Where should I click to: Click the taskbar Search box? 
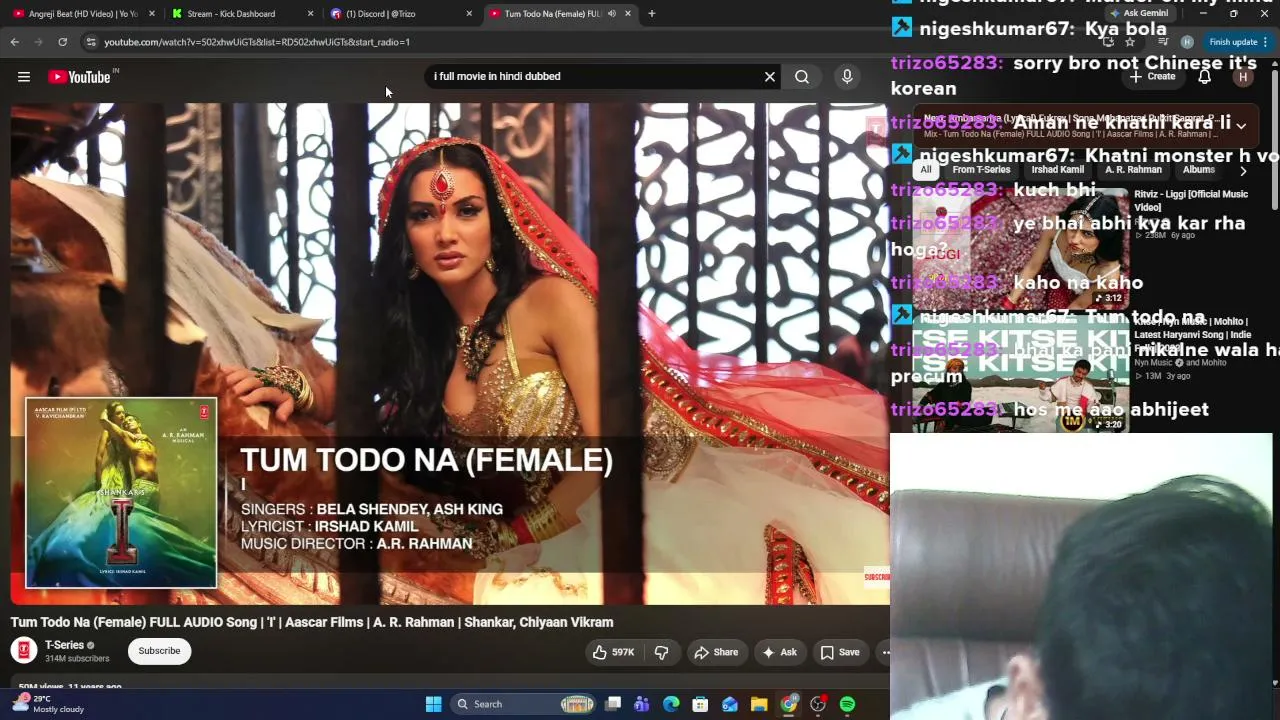click(523, 704)
